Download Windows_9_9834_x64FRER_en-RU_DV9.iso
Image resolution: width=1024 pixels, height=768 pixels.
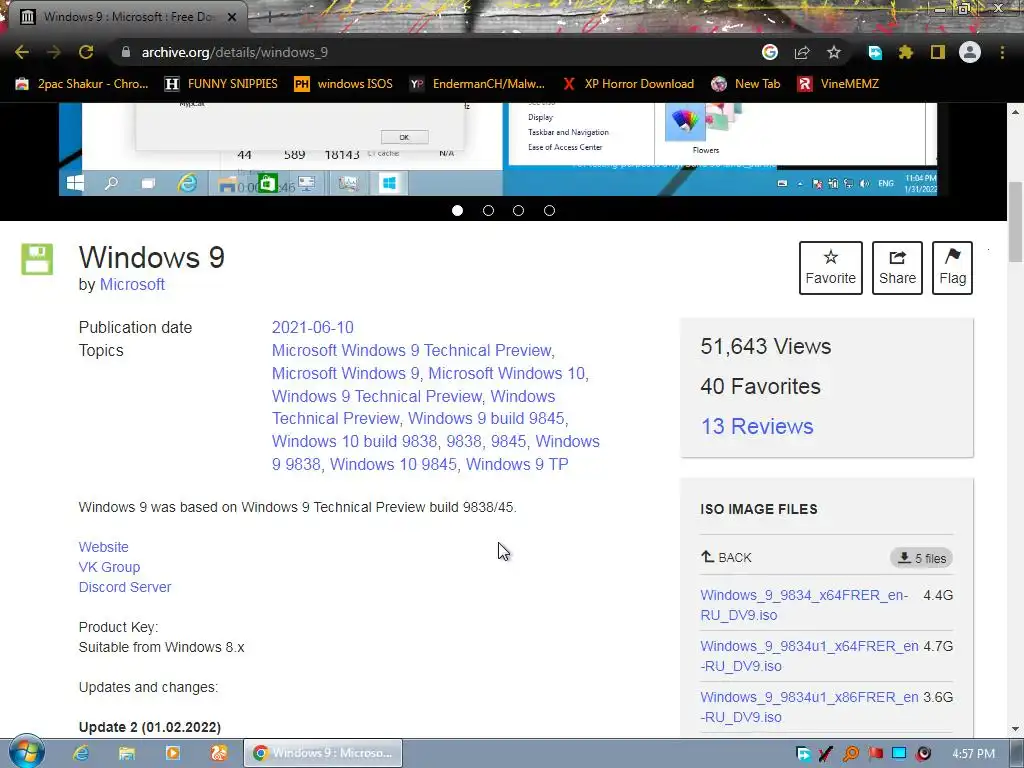click(804, 605)
